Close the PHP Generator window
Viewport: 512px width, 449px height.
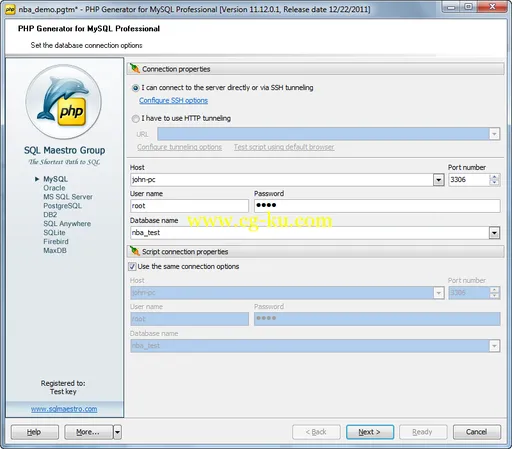click(492, 7)
